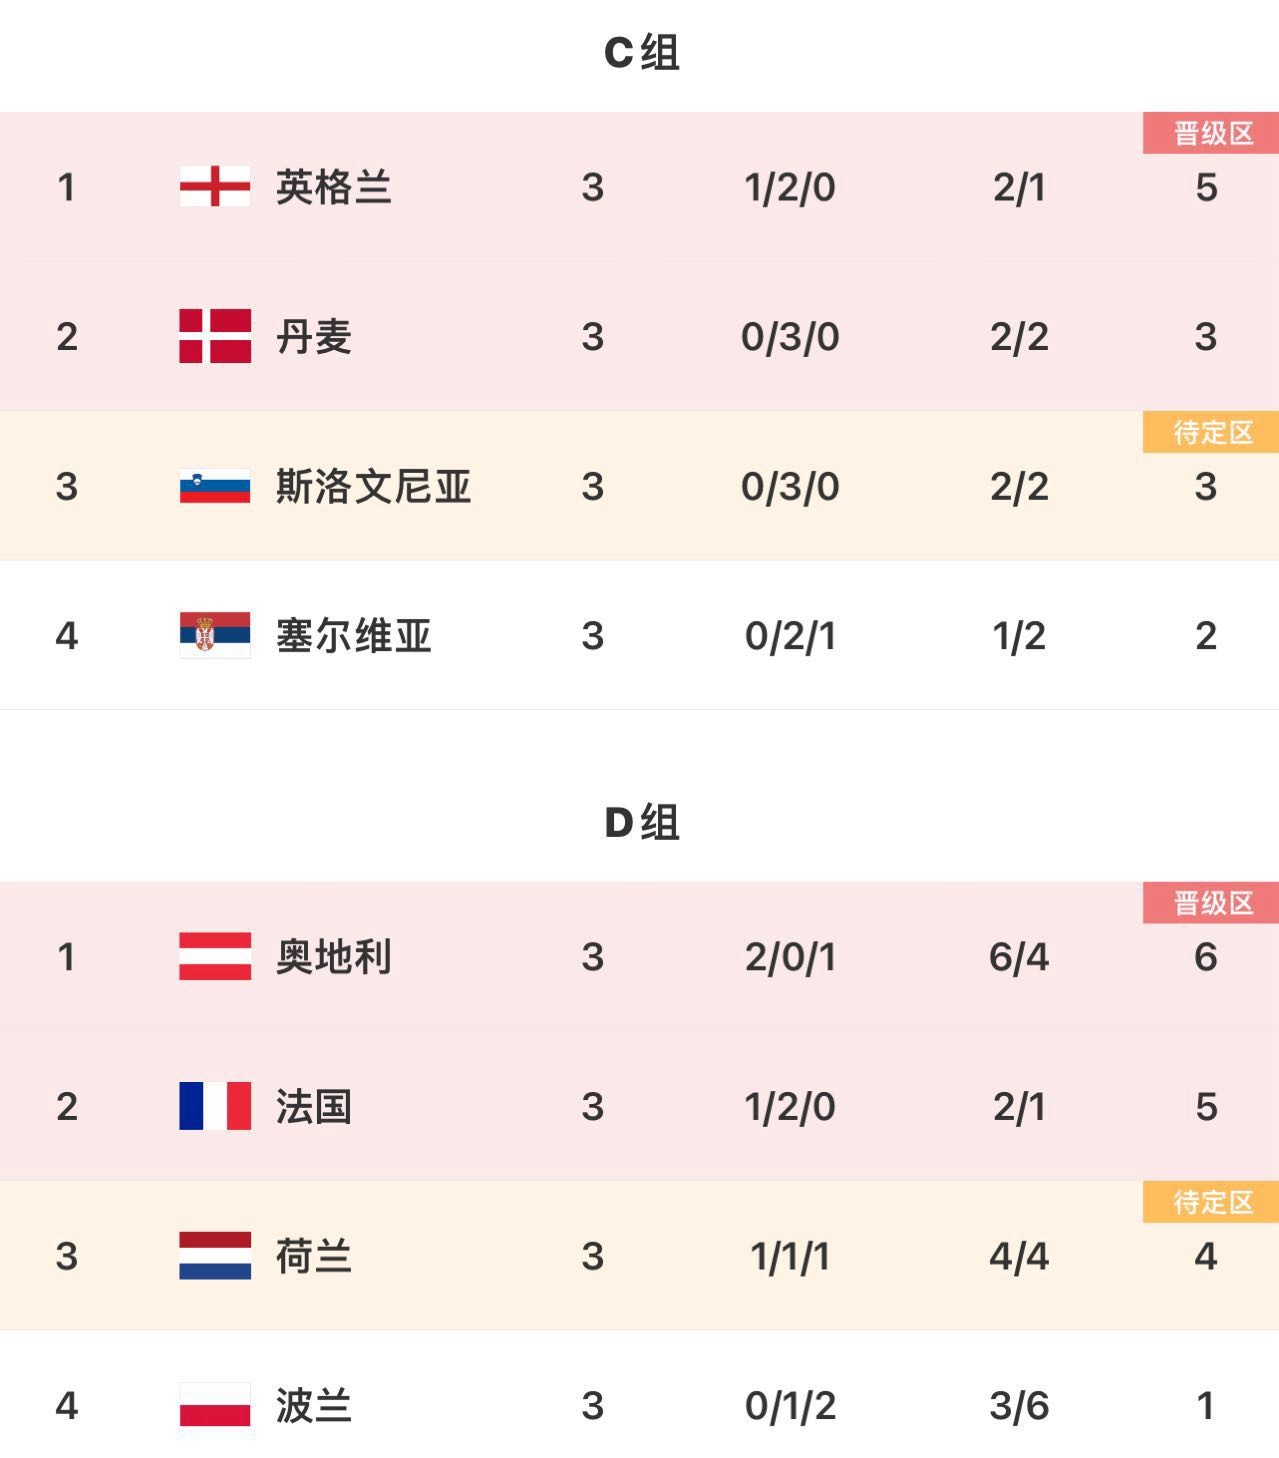Select team name 奥地利
The height and width of the screenshot is (1458, 1279).
(x=333, y=957)
